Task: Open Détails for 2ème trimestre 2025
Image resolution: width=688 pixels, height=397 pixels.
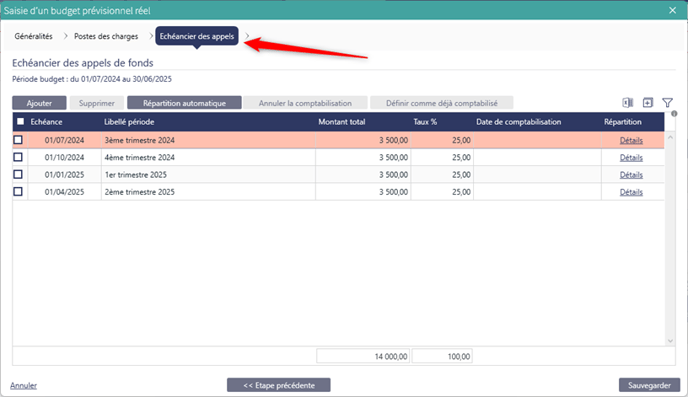Action: tap(631, 192)
